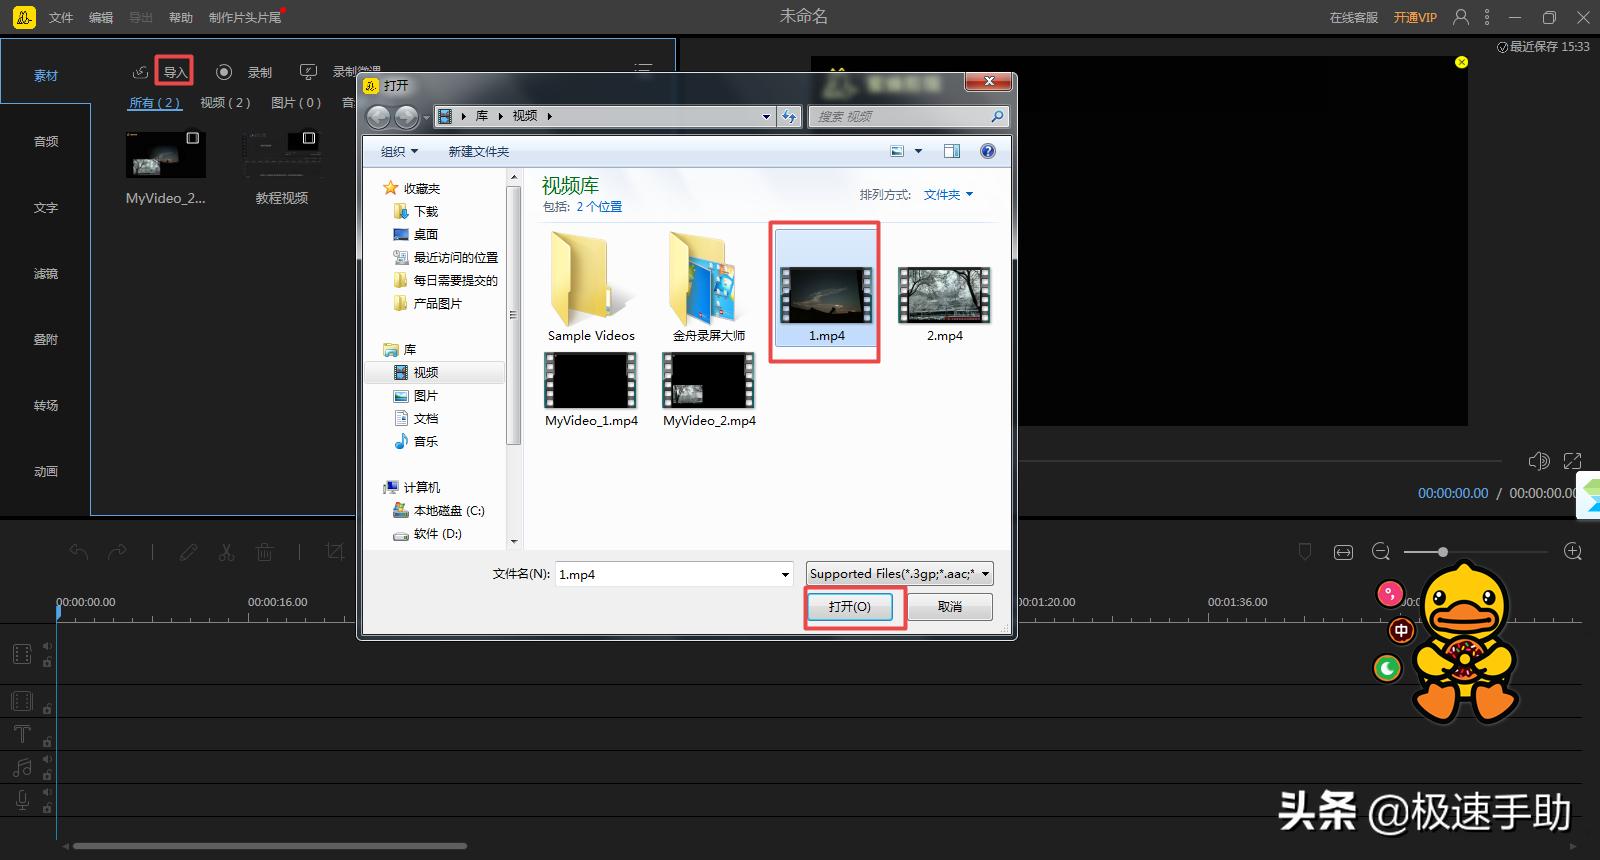Click the fit-to-width timeline icon
This screenshot has width=1600, height=860.
(x=1343, y=552)
